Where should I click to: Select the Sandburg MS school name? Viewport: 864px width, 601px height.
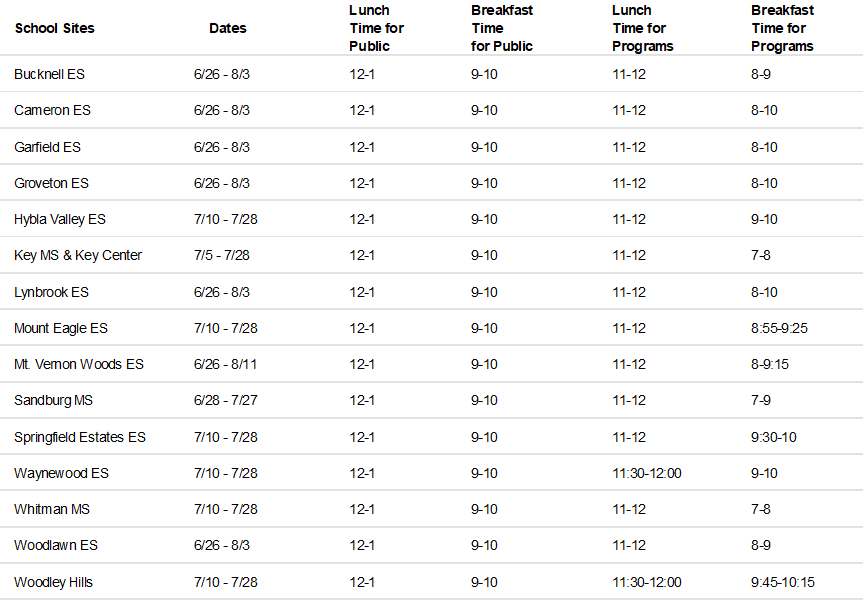click(x=55, y=400)
